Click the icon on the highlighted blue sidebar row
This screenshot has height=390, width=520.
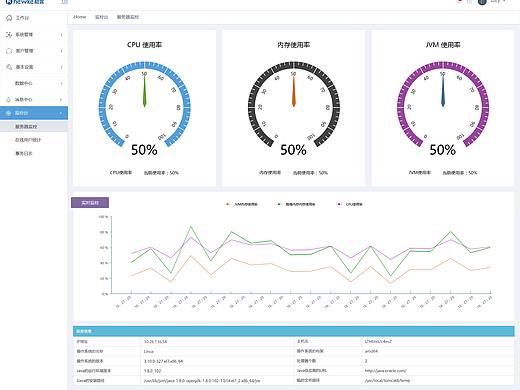(9, 113)
